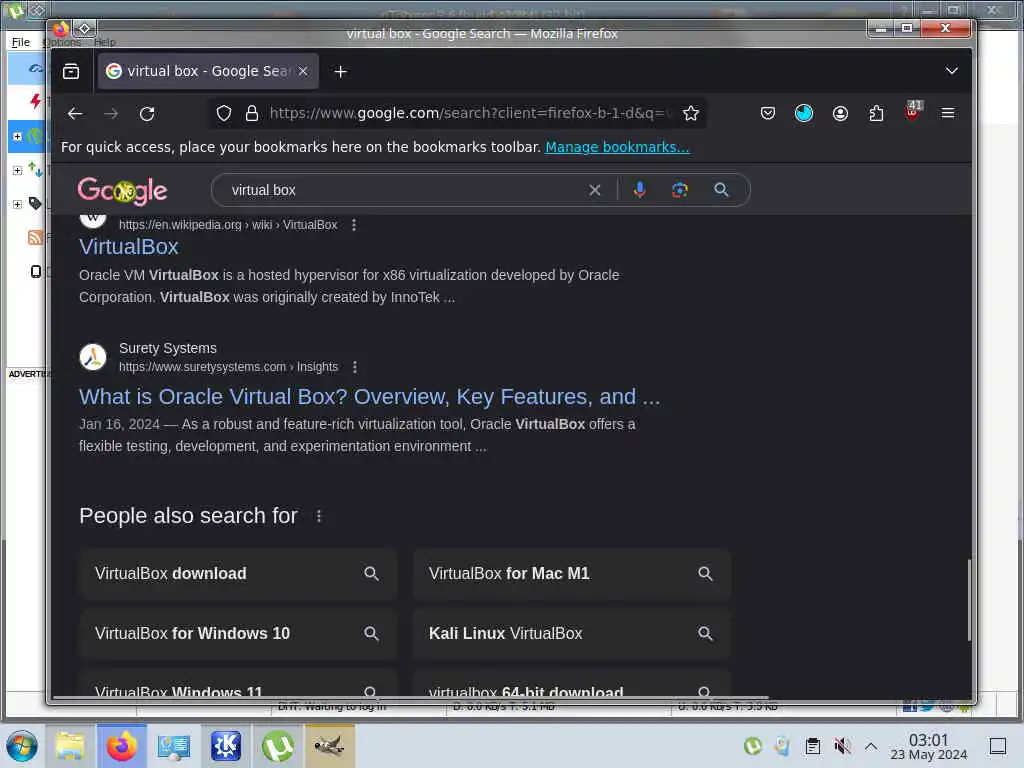Open Google Lens image search
The height and width of the screenshot is (768, 1024).
coord(680,190)
